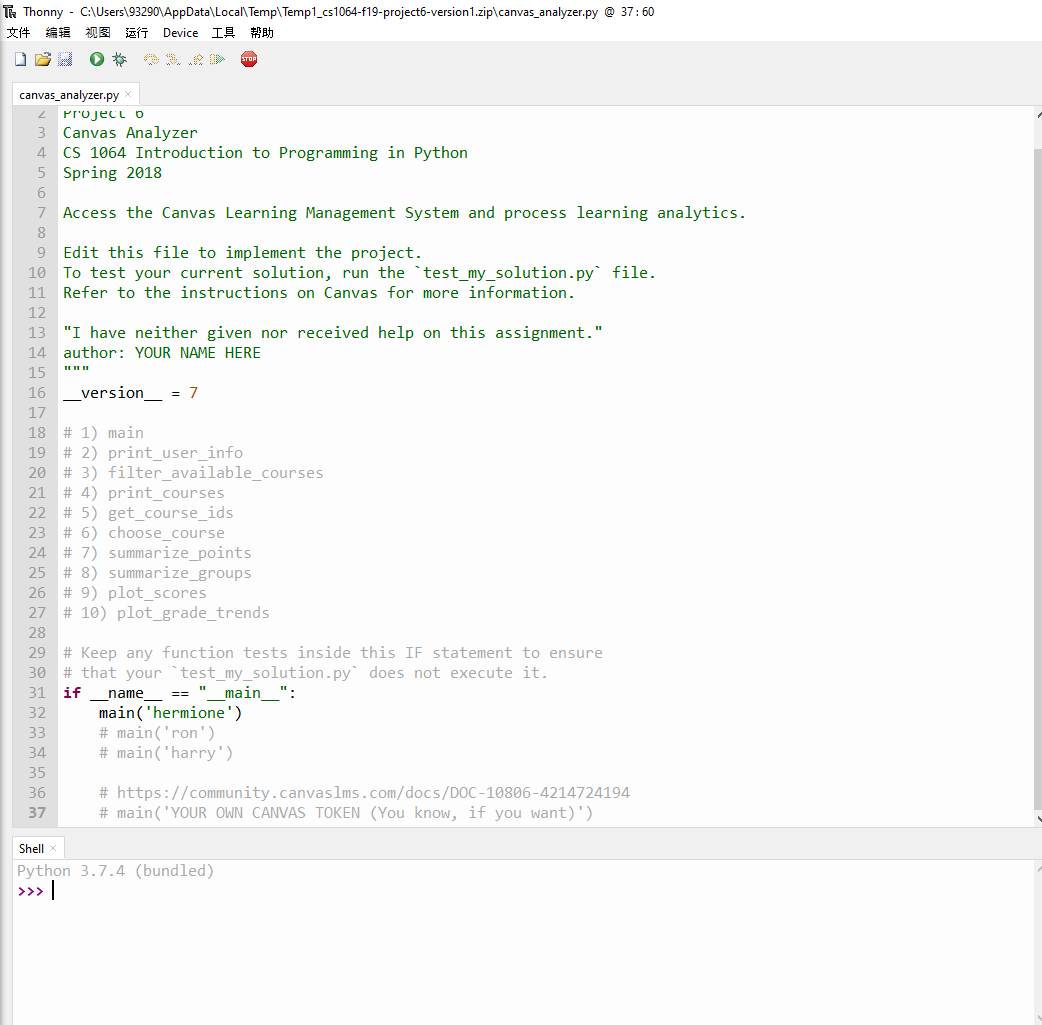Click the "# that your `test_my_solution.py`" comment line
The image size is (1042, 1025).
pyautogui.click(x=306, y=673)
